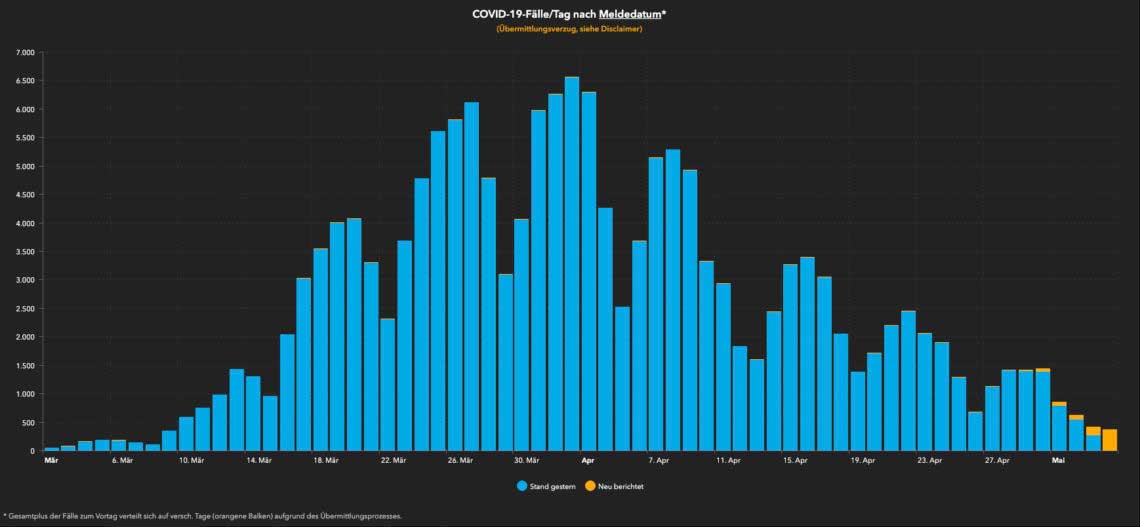1140x527 pixels.
Task: Click the bold 'Apr' axis label
Action: (x=588, y=460)
